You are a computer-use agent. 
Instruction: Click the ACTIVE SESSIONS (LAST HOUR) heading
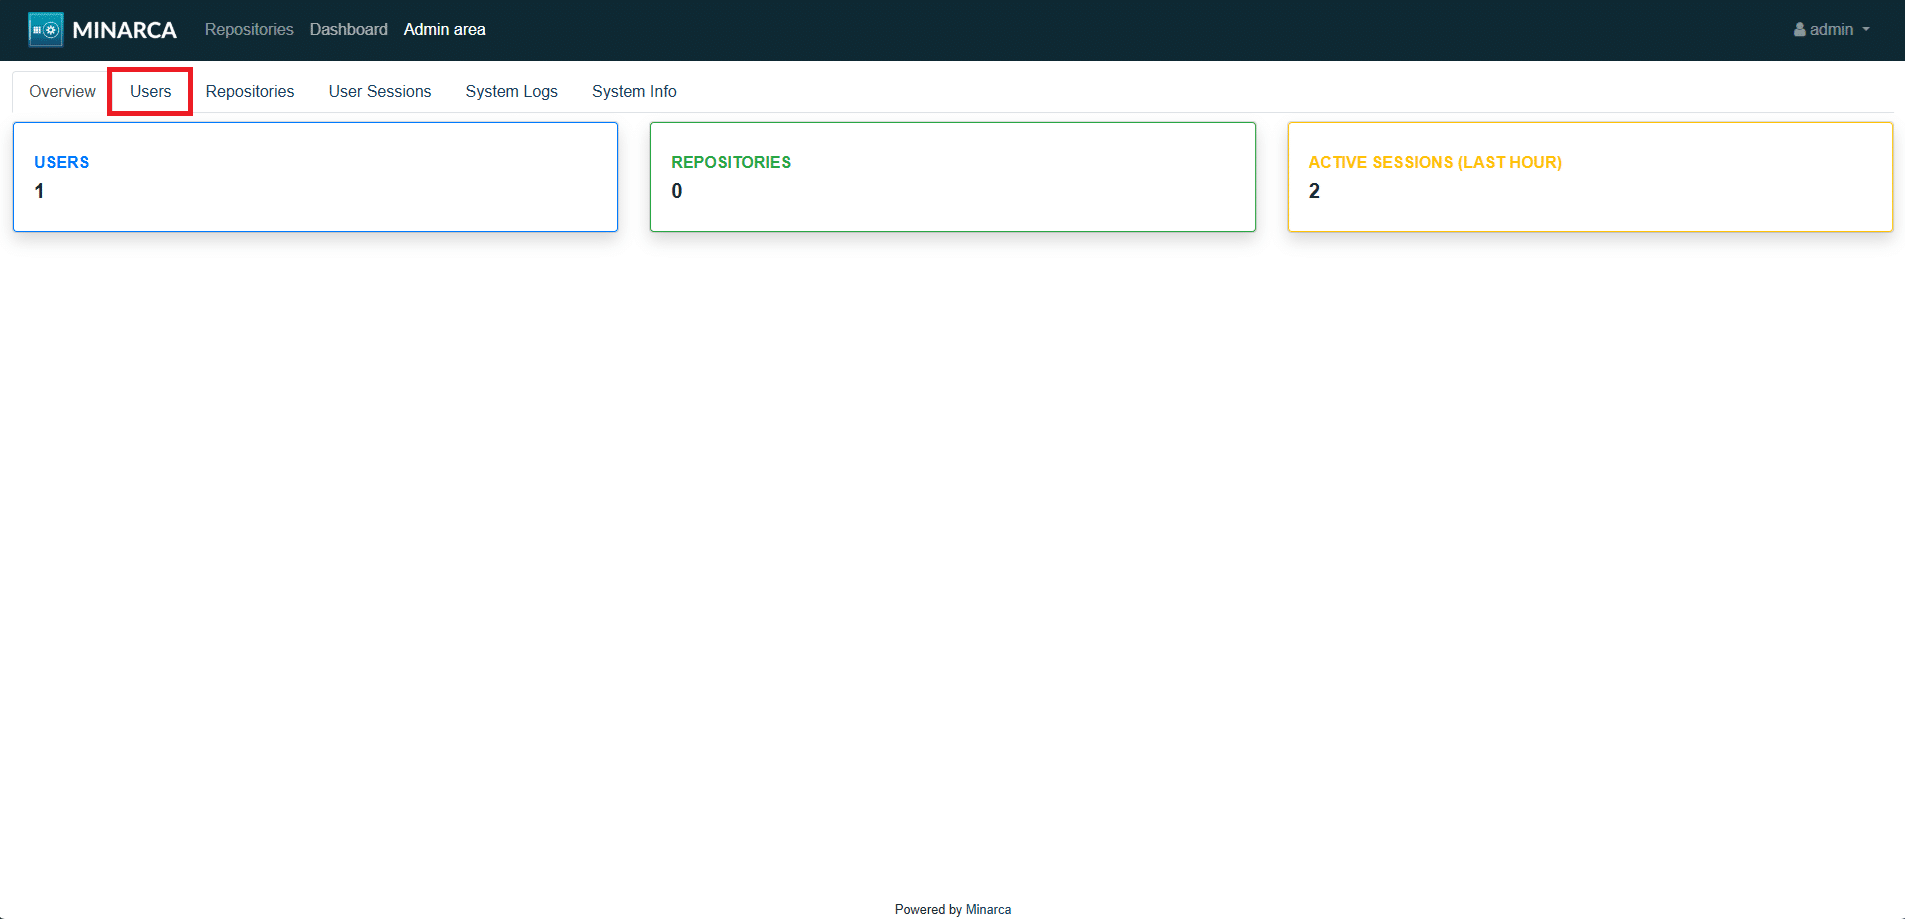tap(1435, 162)
